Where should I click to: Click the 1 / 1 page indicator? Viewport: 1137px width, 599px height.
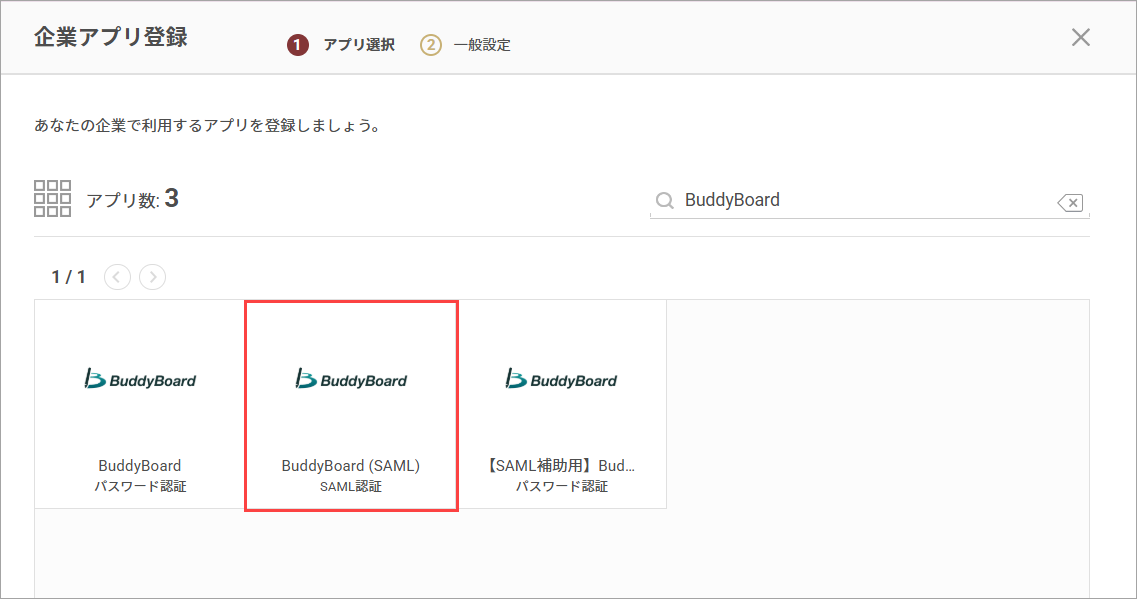(68, 277)
